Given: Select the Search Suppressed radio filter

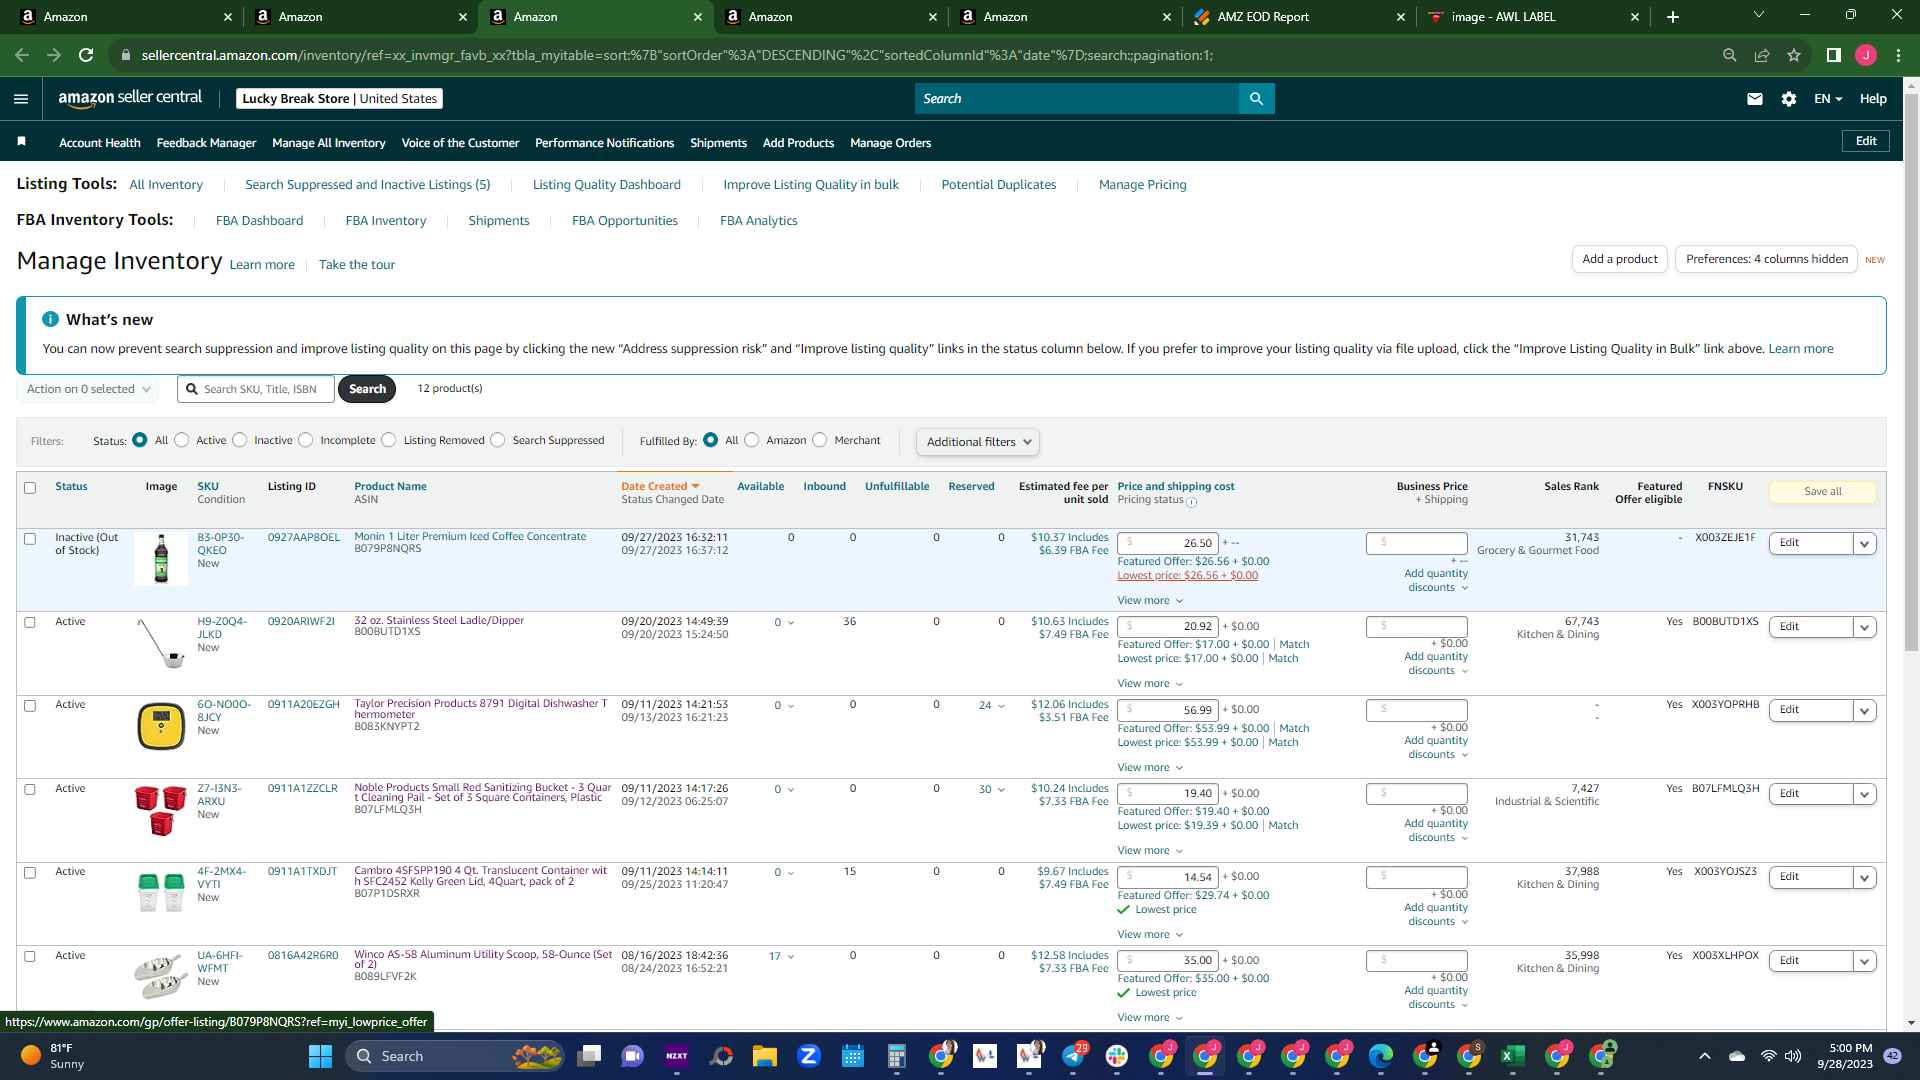Looking at the screenshot, I should click(498, 440).
